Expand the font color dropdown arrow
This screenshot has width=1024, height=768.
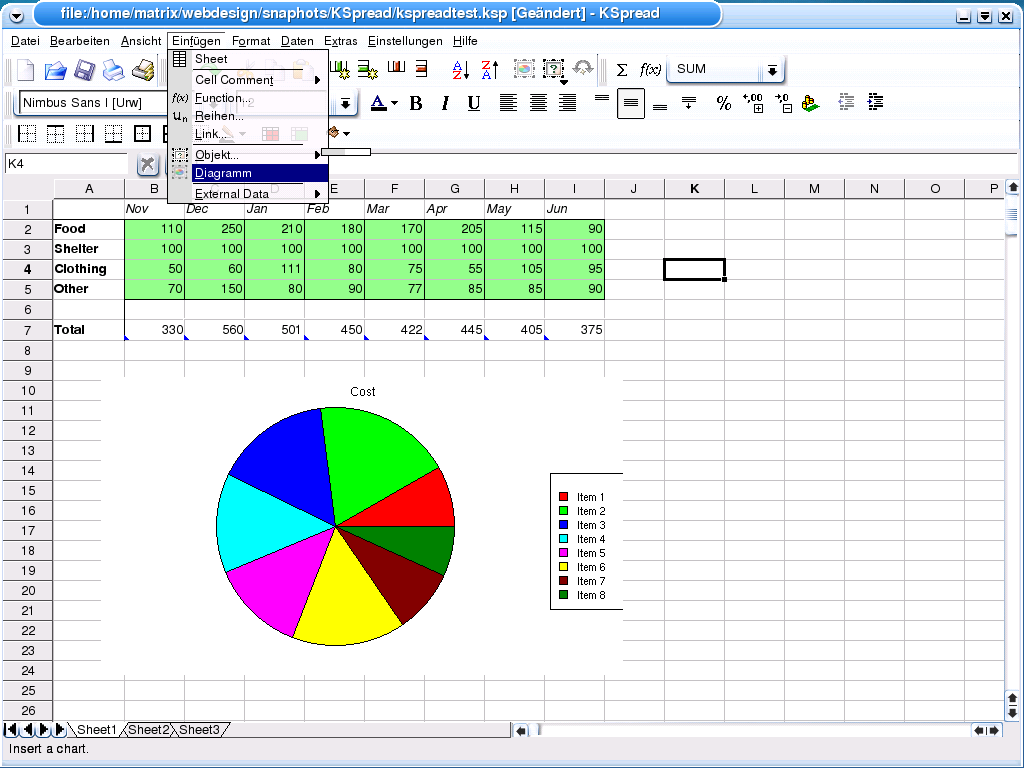394,103
